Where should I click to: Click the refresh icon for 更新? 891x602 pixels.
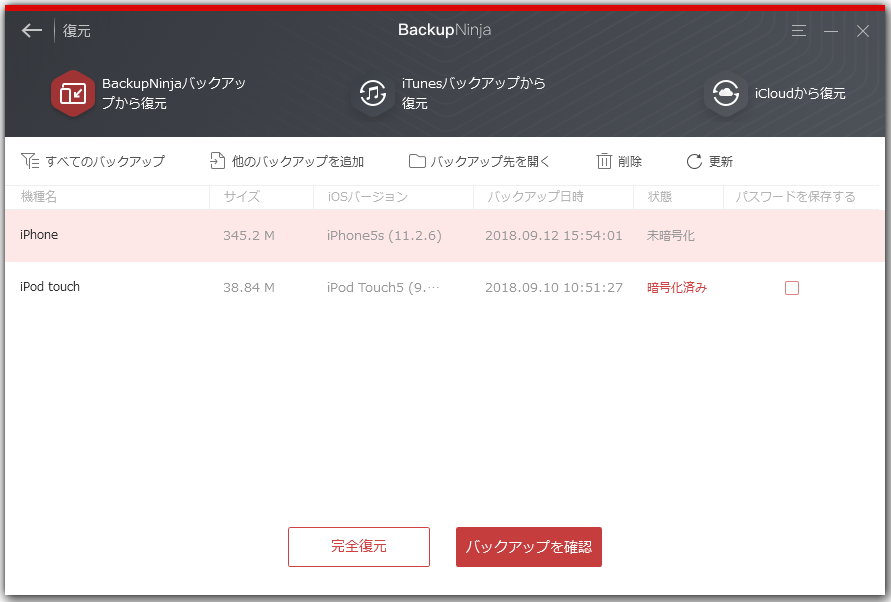tap(694, 161)
